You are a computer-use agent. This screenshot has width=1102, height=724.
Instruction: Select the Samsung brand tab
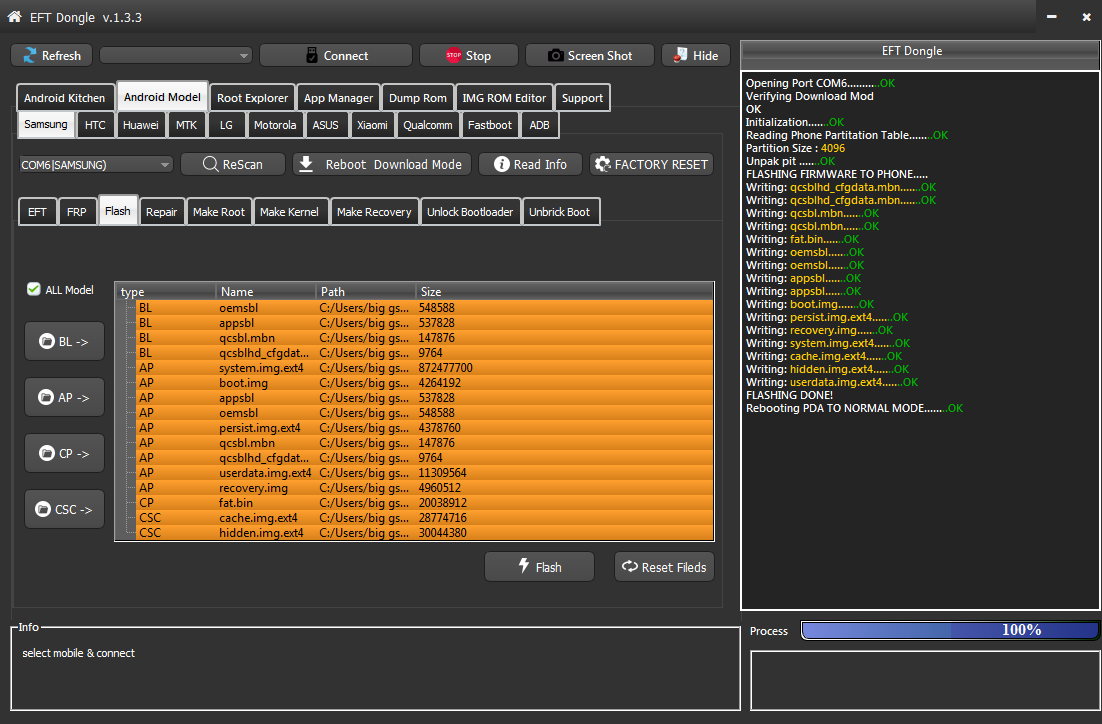[x=46, y=124]
